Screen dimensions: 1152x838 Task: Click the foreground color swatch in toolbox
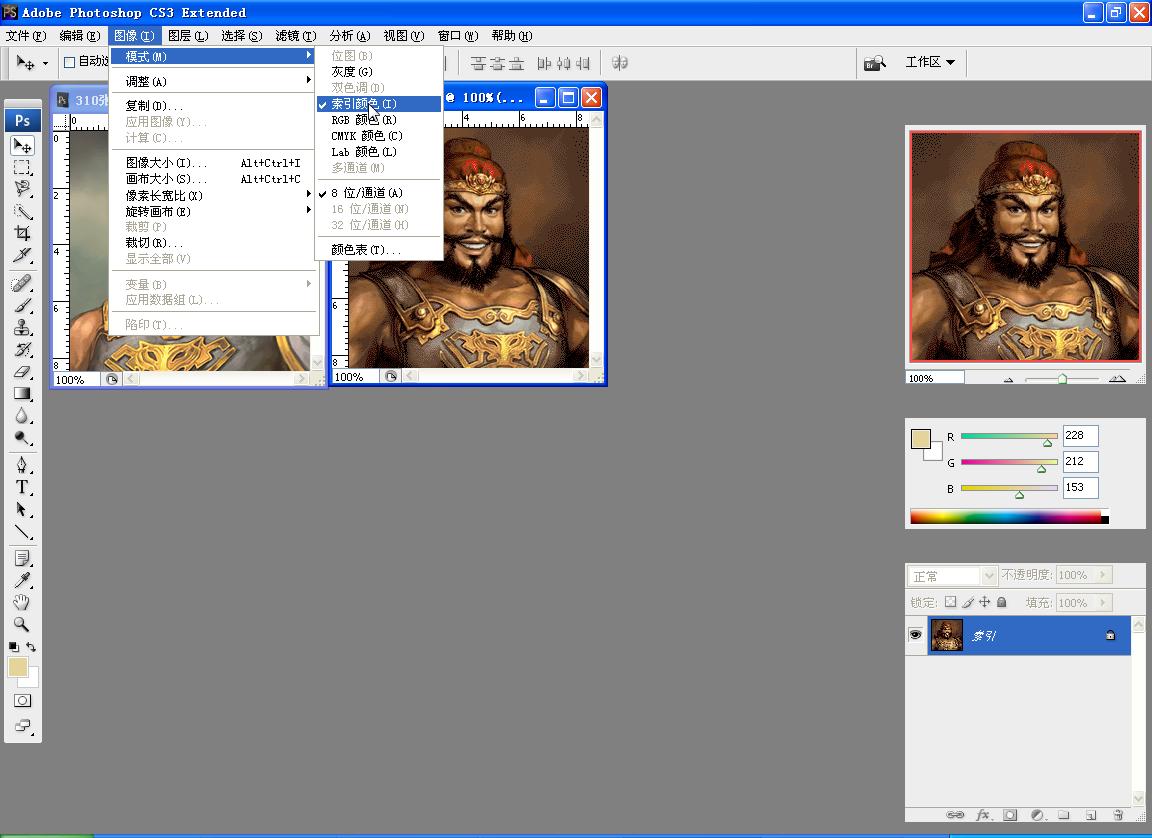pyautogui.click(x=17, y=667)
